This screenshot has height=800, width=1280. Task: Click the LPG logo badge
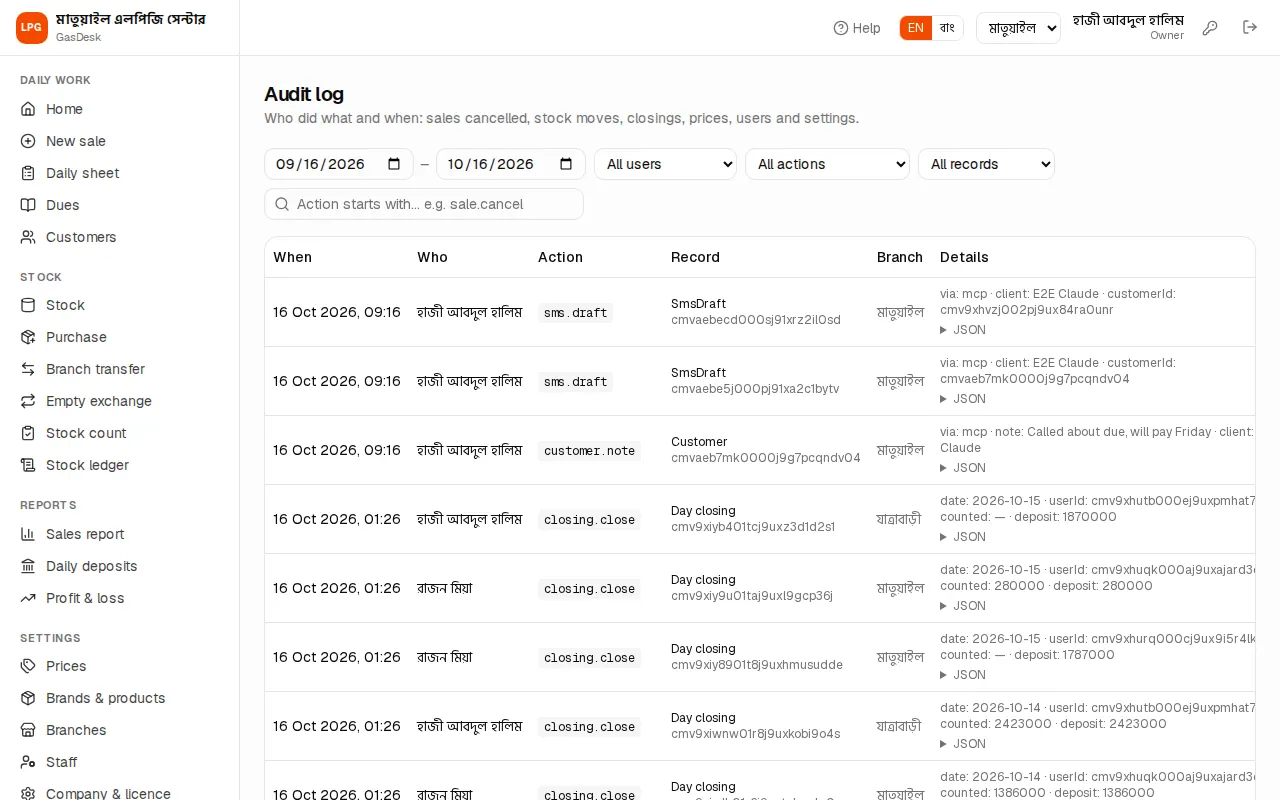32,28
